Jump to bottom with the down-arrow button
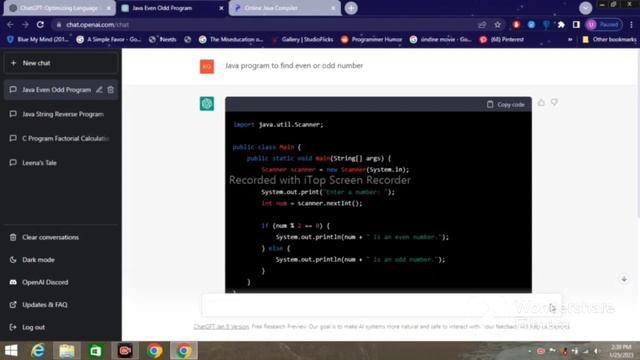The width and height of the screenshot is (640, 360). coord(624,279)
